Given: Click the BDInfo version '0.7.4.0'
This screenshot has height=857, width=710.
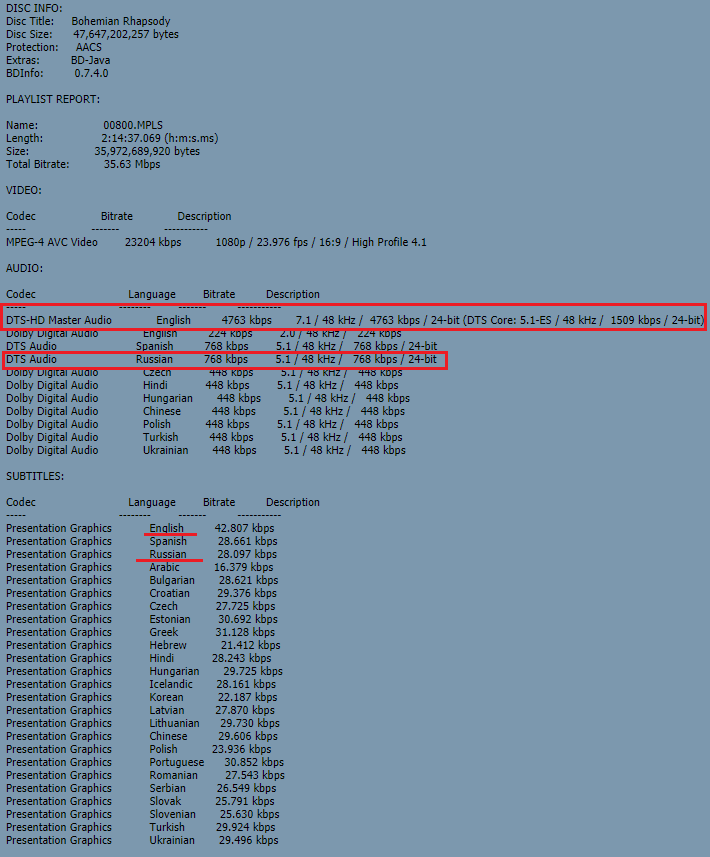Looking at the screenshot, I should click(x=91, y=73).
